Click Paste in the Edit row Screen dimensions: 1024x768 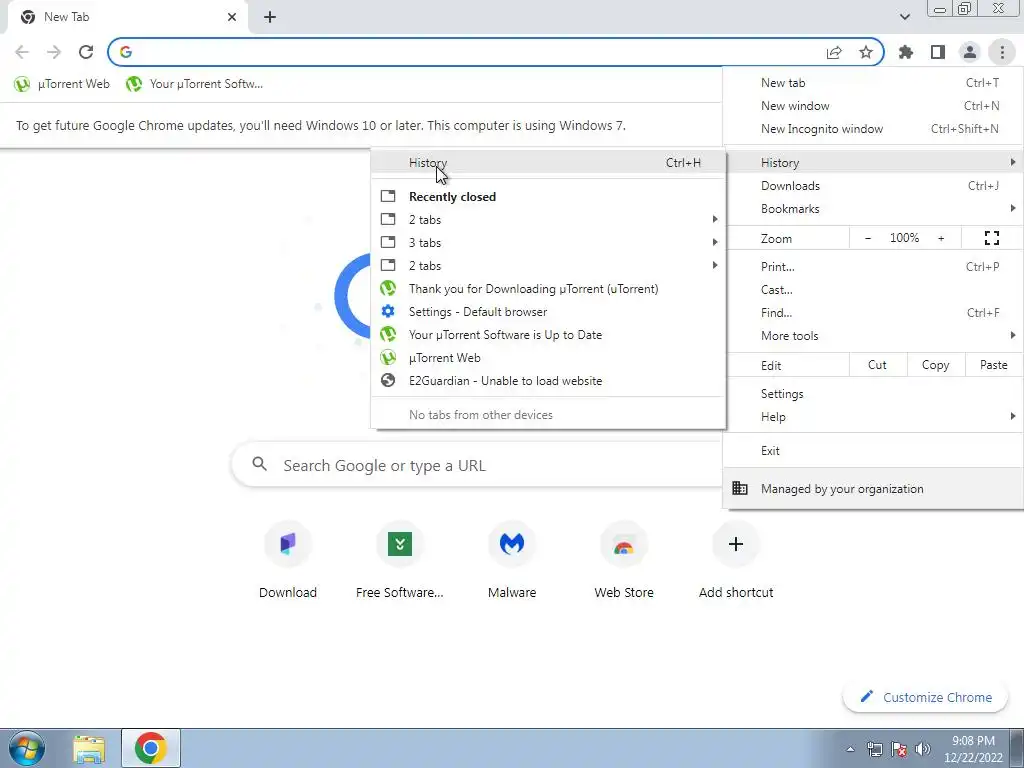pos(993,365)
